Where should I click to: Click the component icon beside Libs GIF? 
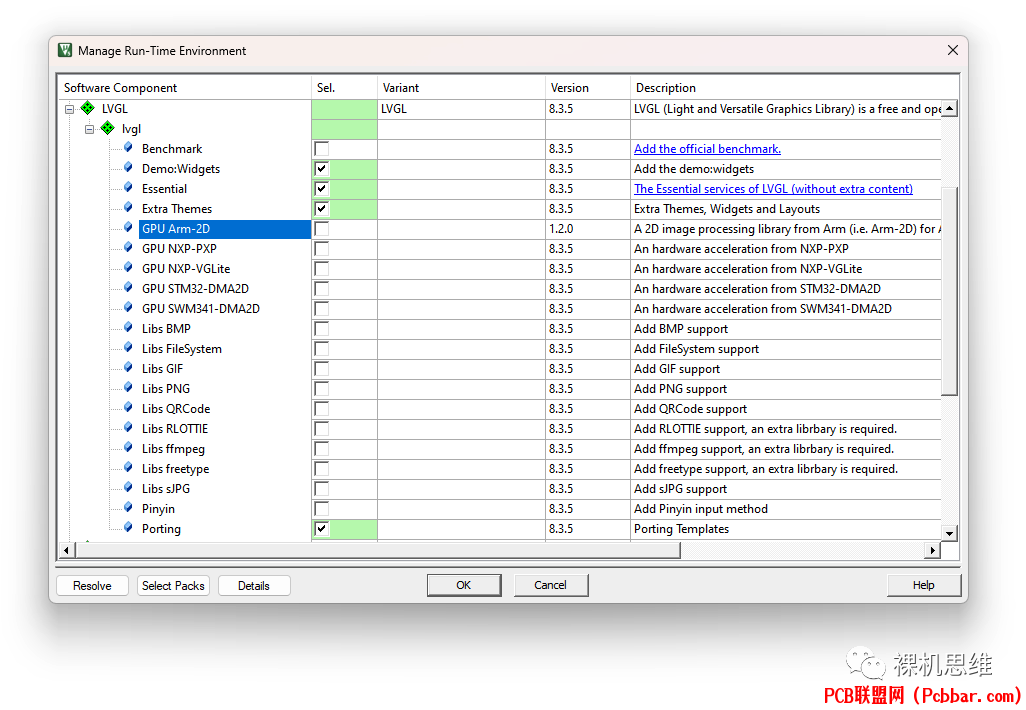point(128,368)
